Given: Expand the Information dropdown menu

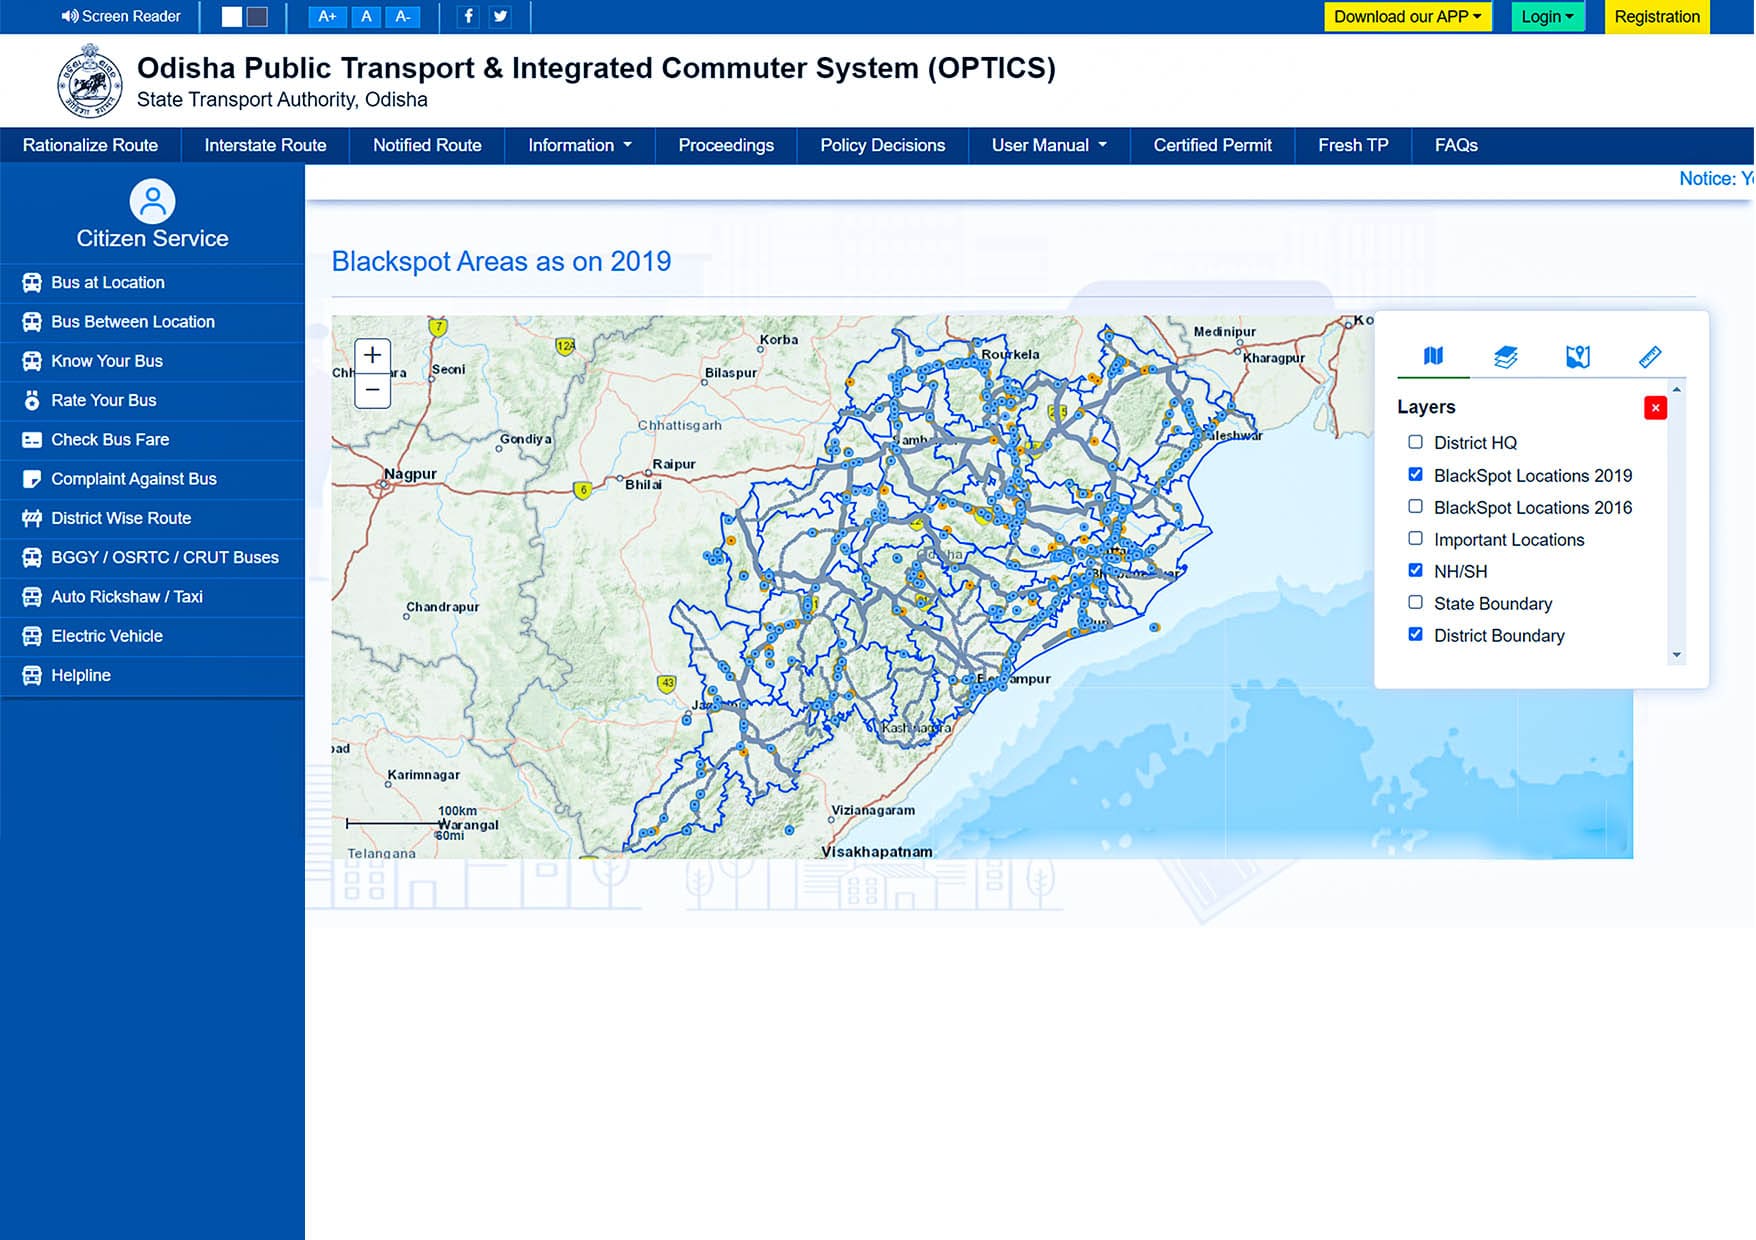Looking at the screenshot, I should pyautogui.click(x=579, y=145).
